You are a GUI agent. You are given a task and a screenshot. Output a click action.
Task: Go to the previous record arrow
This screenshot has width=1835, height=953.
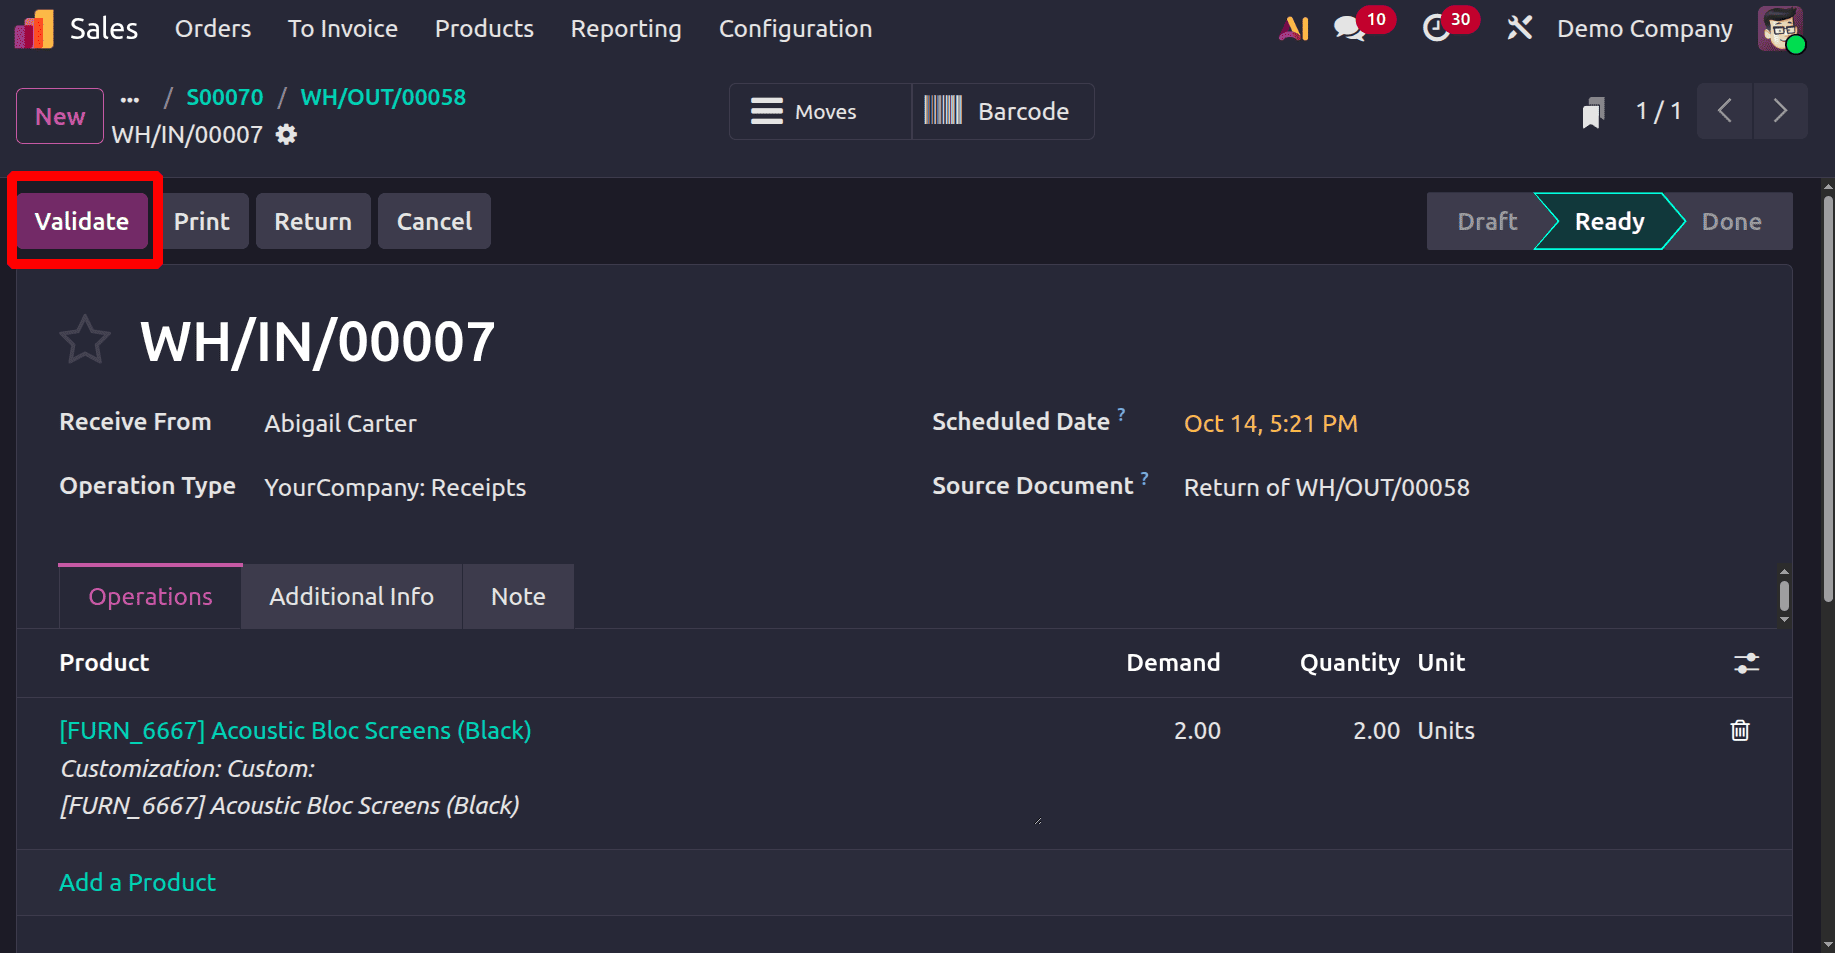click(1725, 111)
